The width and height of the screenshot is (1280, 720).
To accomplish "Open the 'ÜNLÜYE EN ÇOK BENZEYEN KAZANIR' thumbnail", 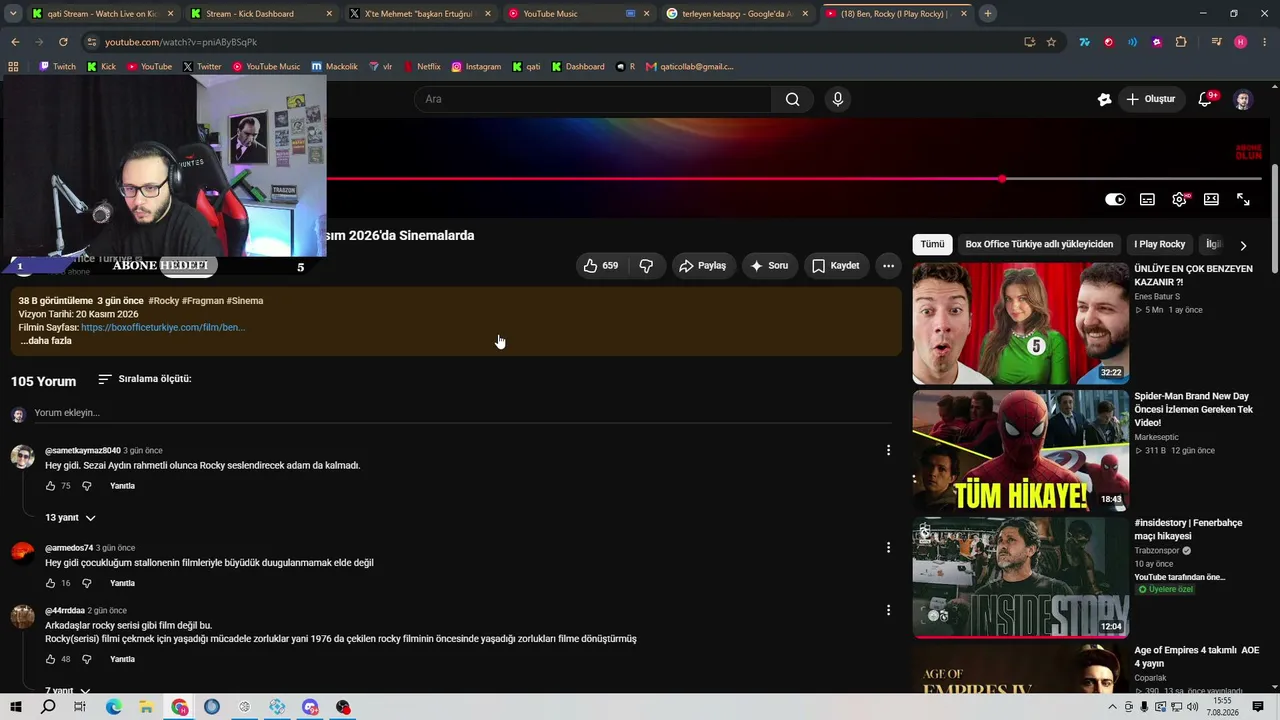I will tap(1020, 323).
